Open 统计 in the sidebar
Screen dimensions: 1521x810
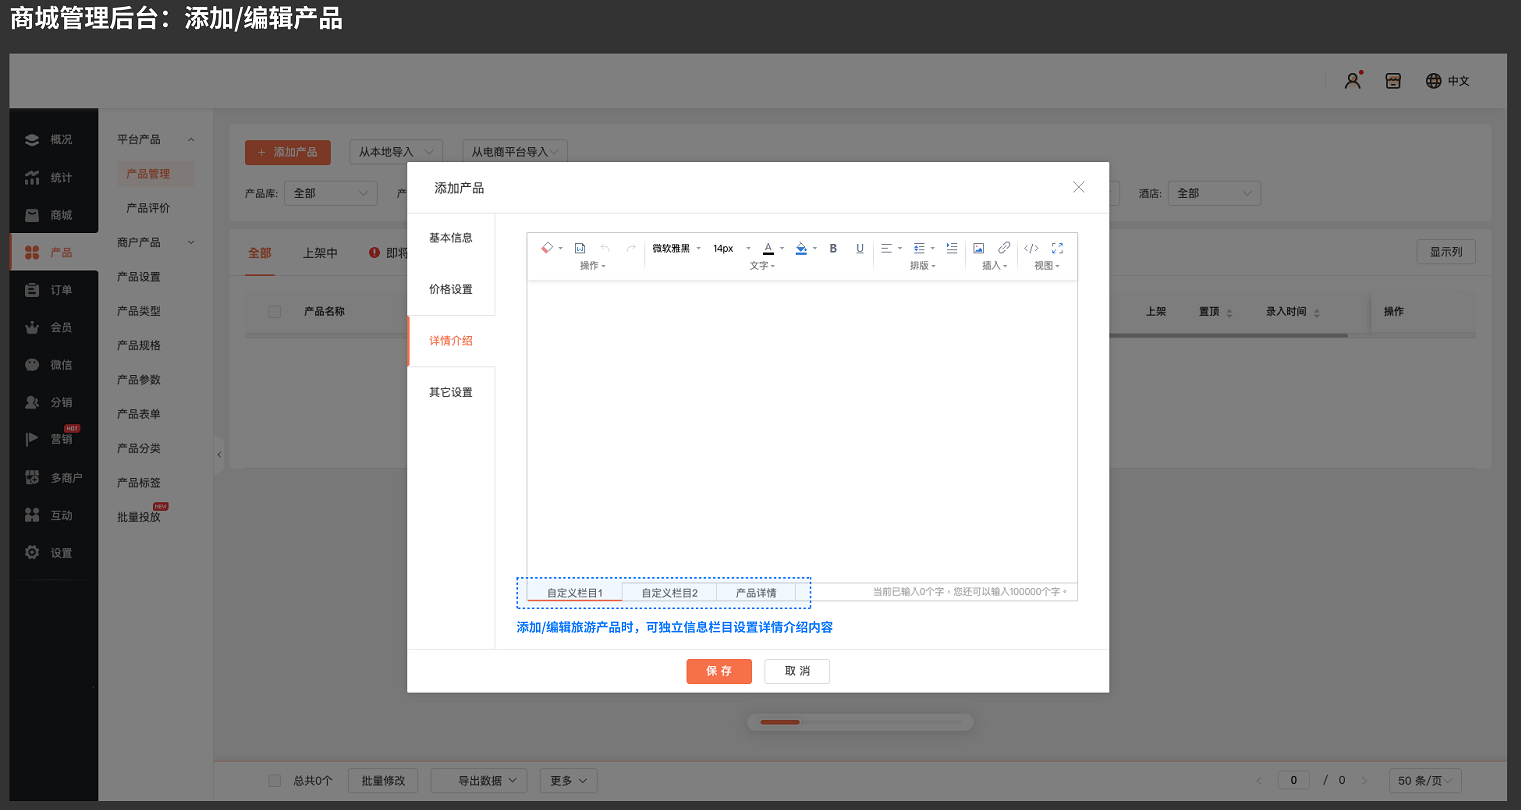(54, 178)
